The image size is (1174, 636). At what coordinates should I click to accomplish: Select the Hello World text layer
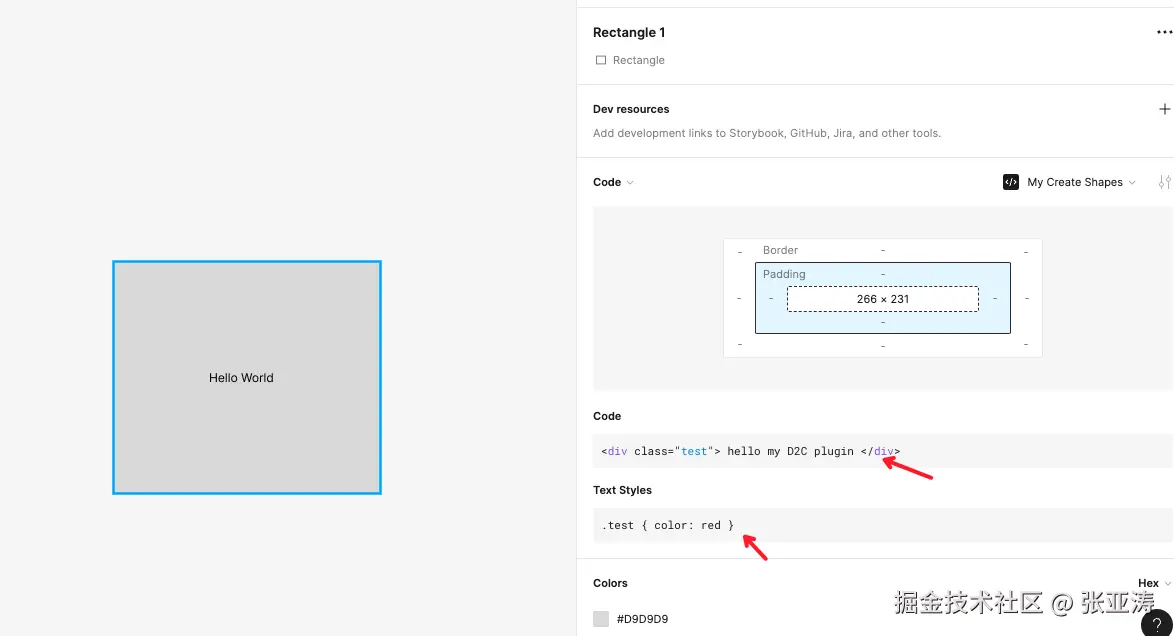tap(241, 378)
